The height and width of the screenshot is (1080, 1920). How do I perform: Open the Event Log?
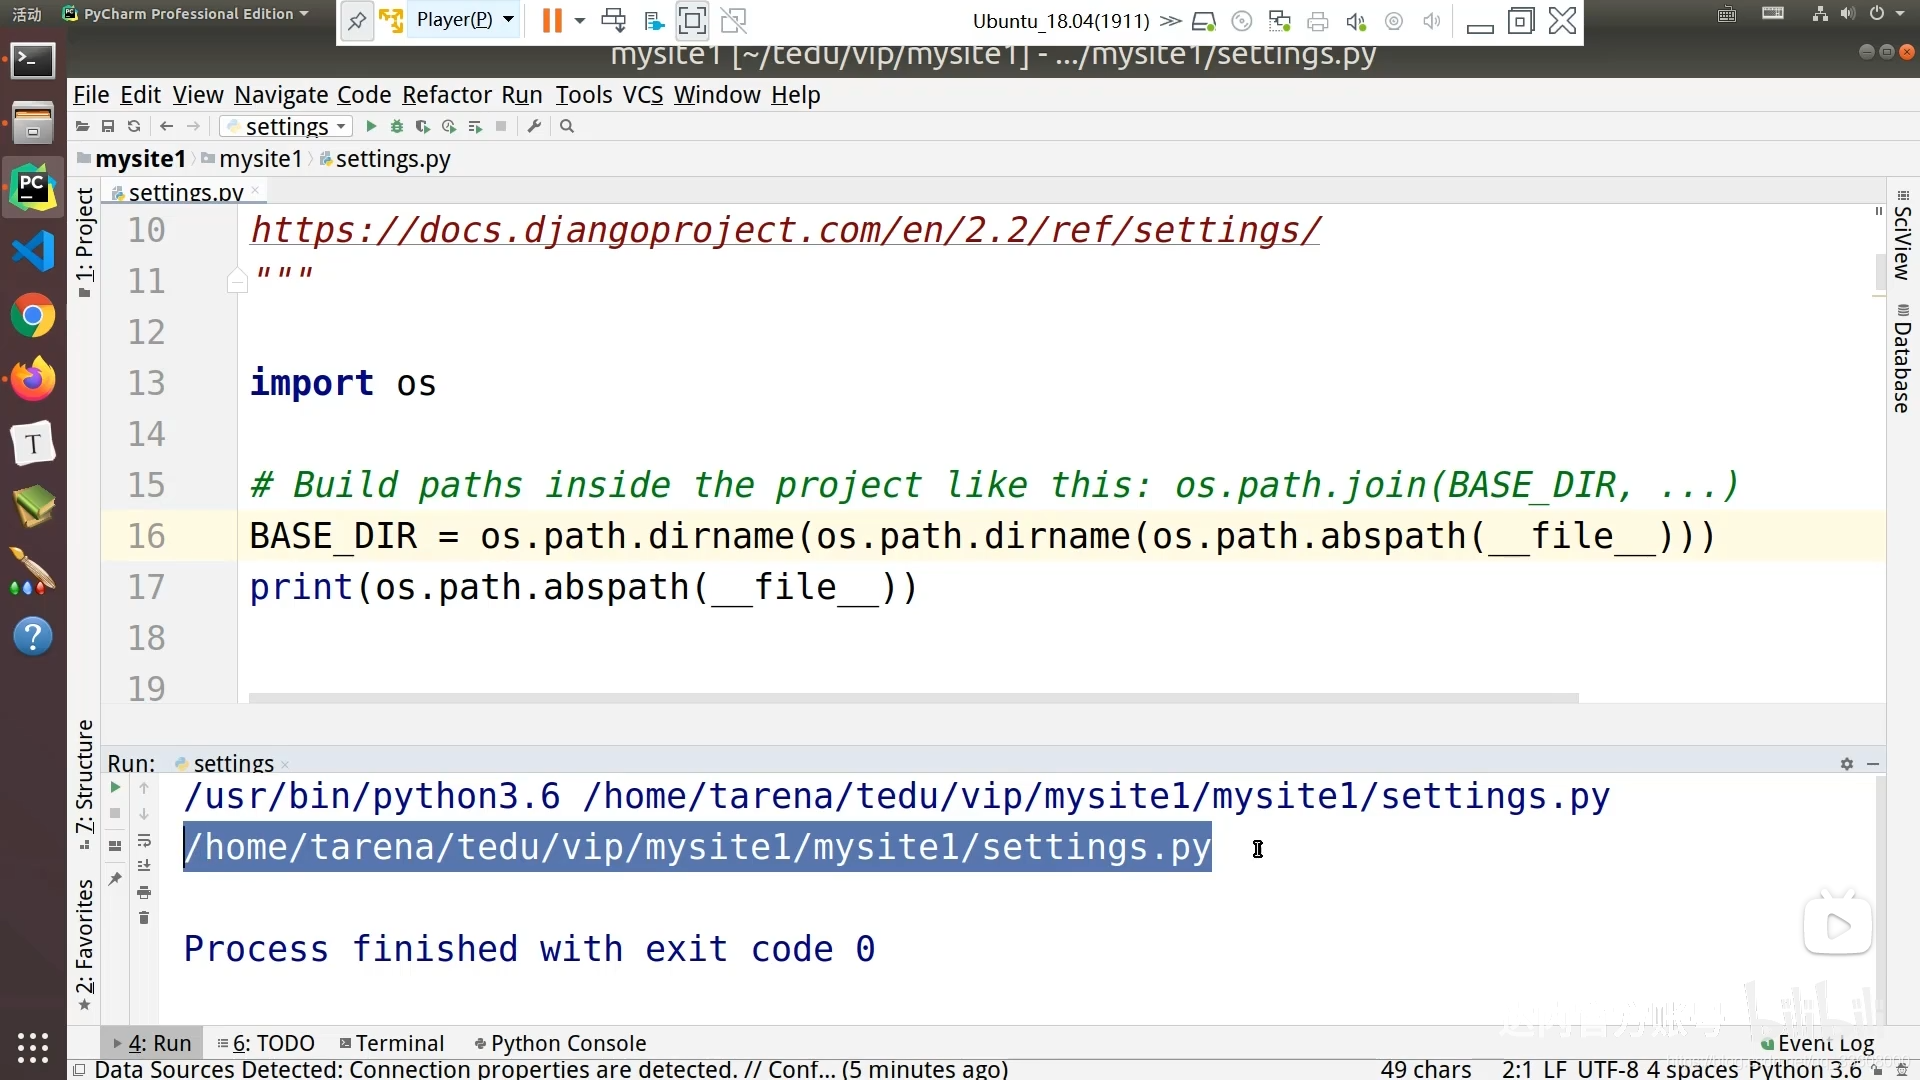coord(1817,1044)
